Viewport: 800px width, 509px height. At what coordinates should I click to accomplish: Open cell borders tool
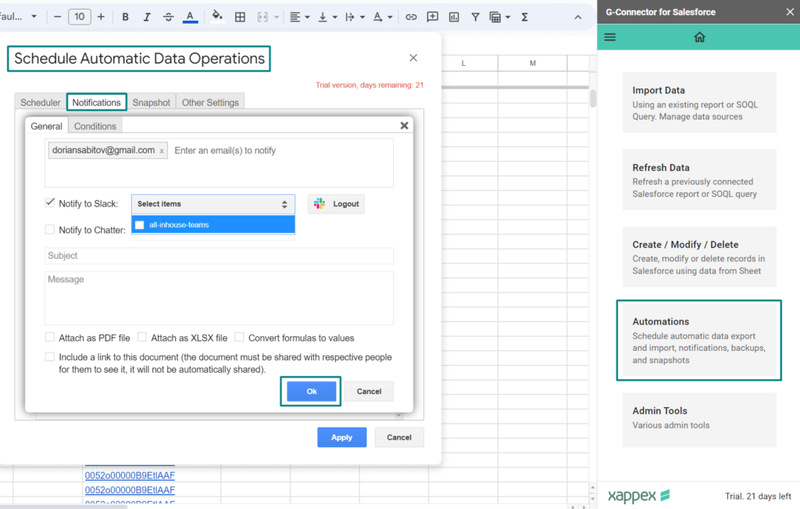(x=240, y=17)
